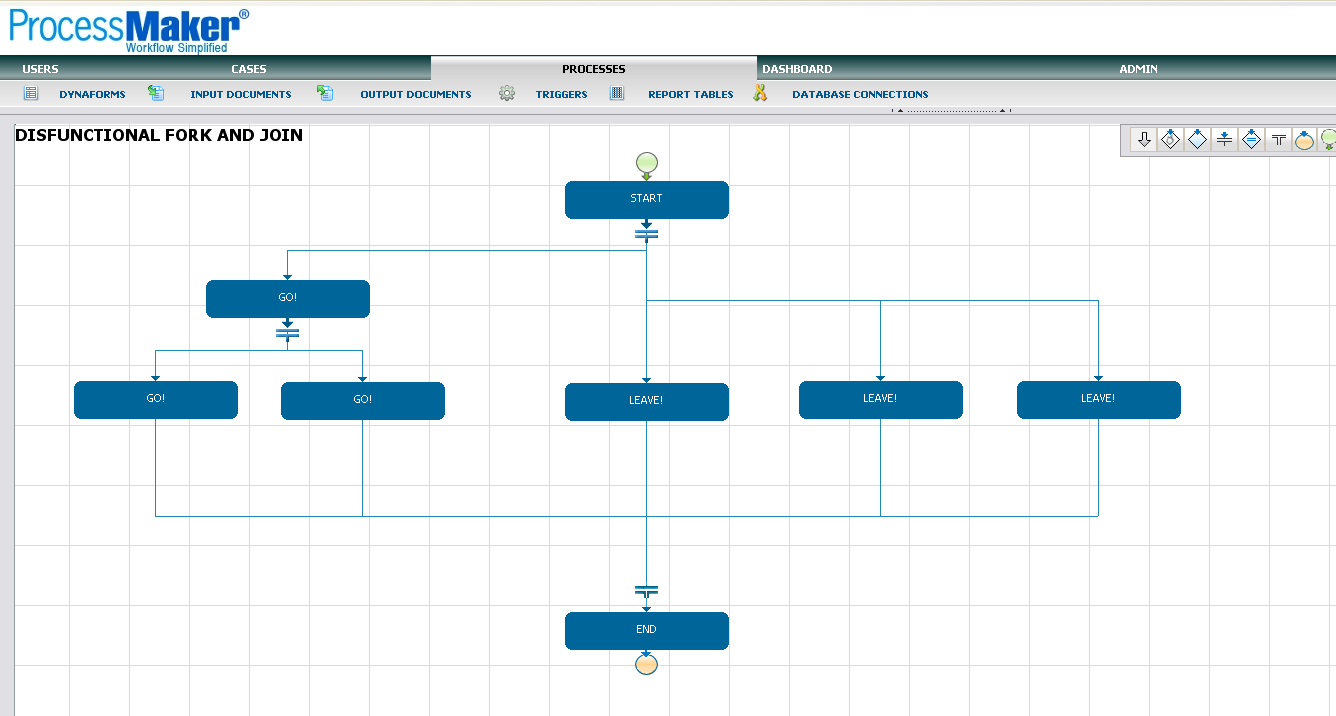Open OUTPUT DOCUMENTS settings
1336x716 pixels.
click(416, 94)
